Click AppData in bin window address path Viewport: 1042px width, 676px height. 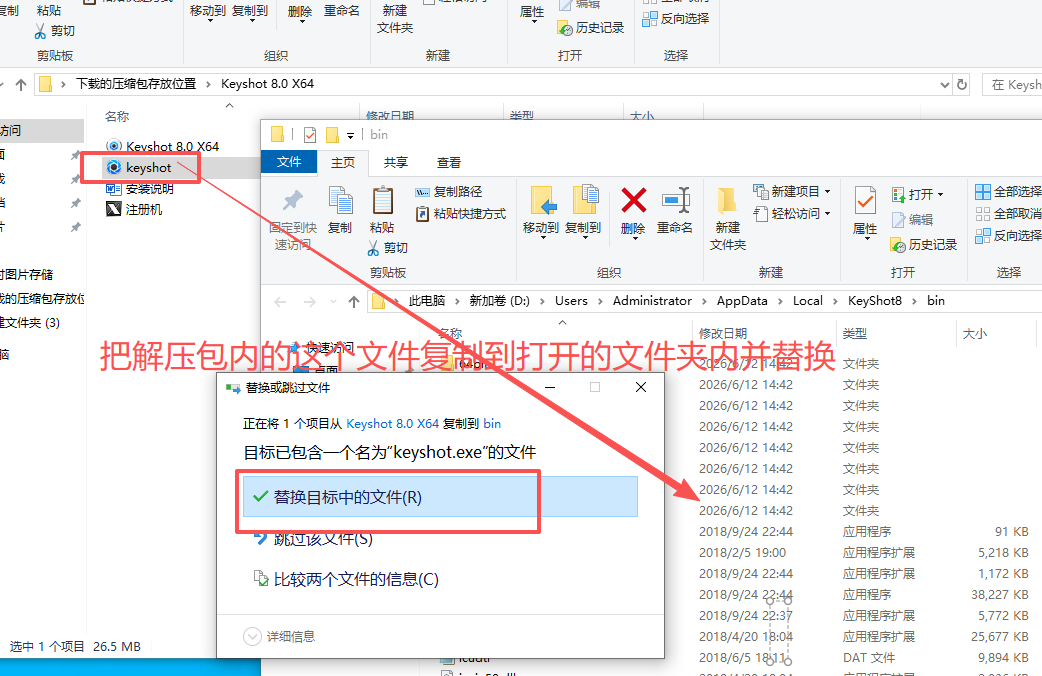coord(742,301)
